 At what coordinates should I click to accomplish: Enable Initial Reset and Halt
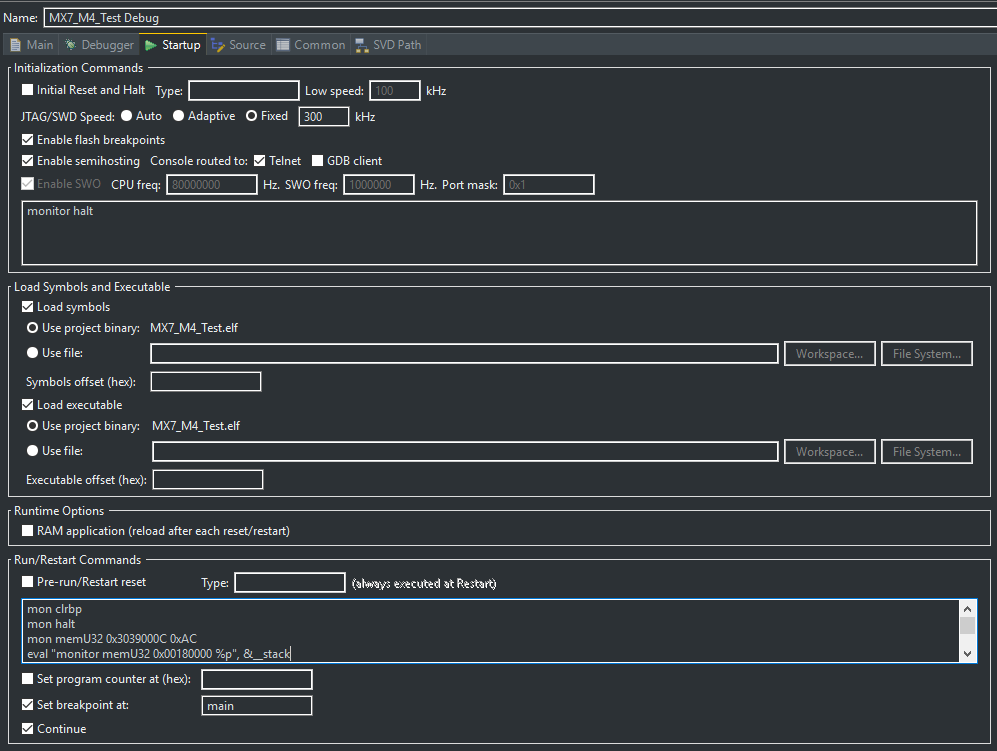point(27,90)
